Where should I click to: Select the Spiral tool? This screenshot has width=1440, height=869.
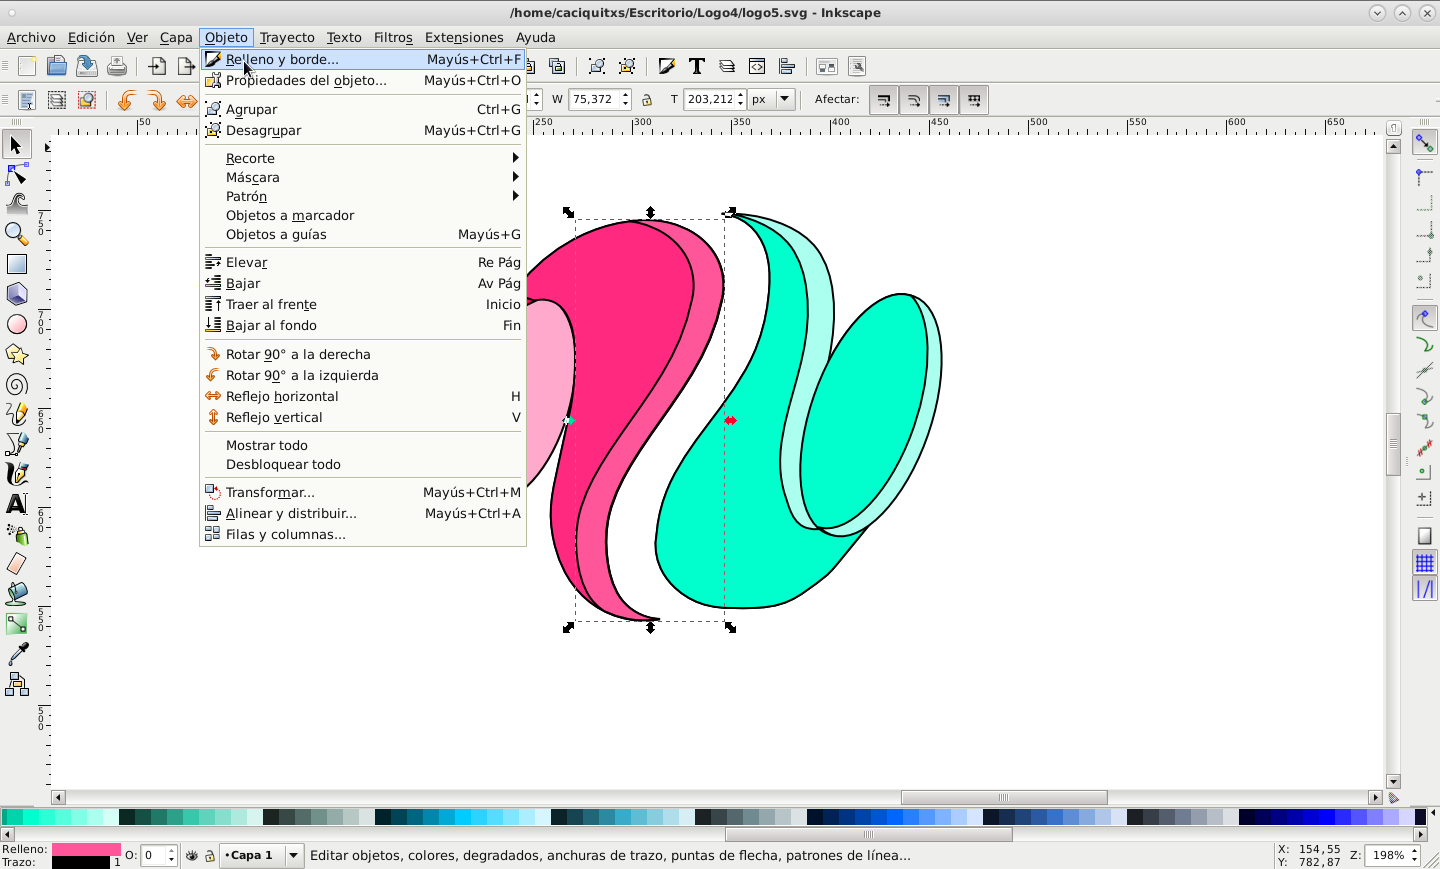point(16,385)
